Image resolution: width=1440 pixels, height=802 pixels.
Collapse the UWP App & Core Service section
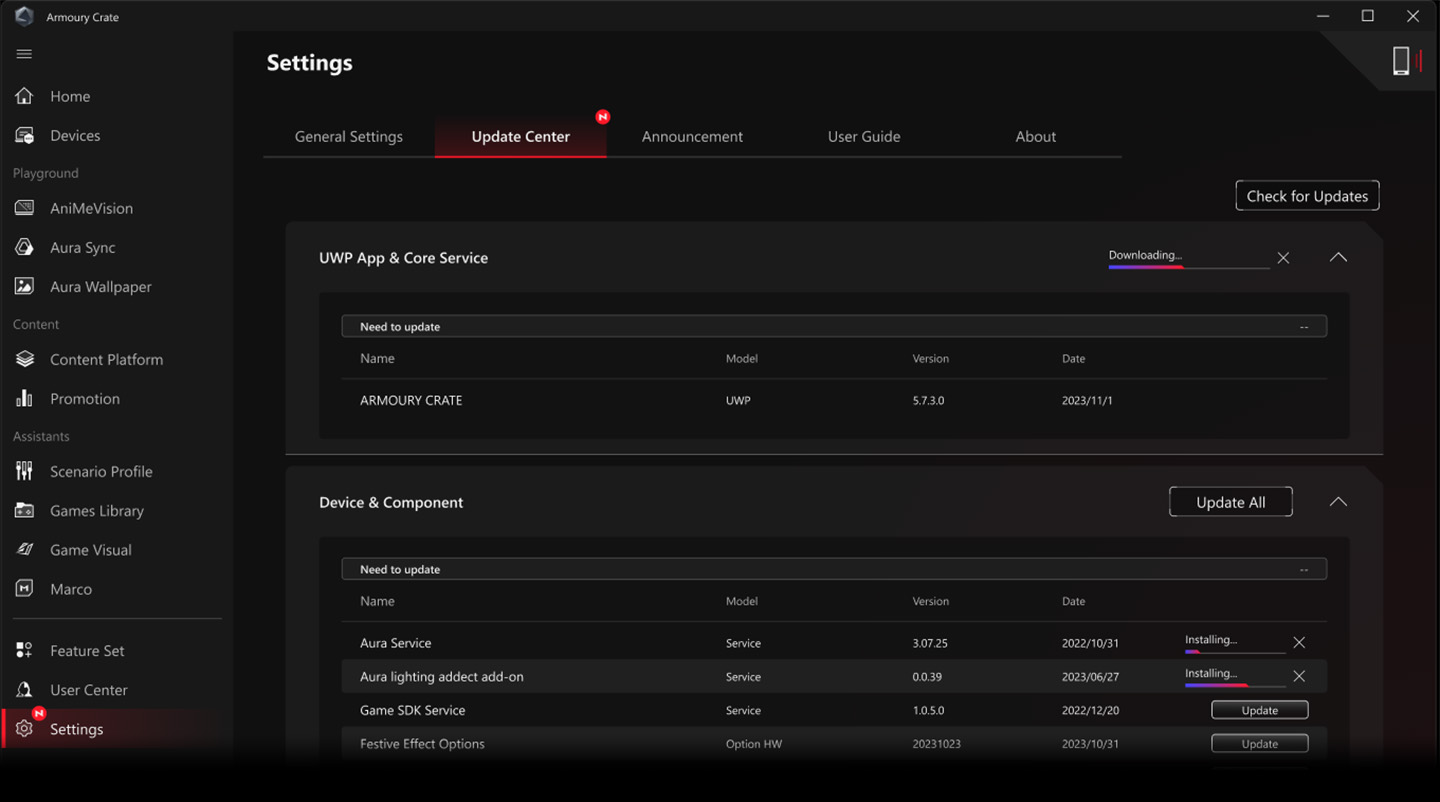(x=1338, y=258)
